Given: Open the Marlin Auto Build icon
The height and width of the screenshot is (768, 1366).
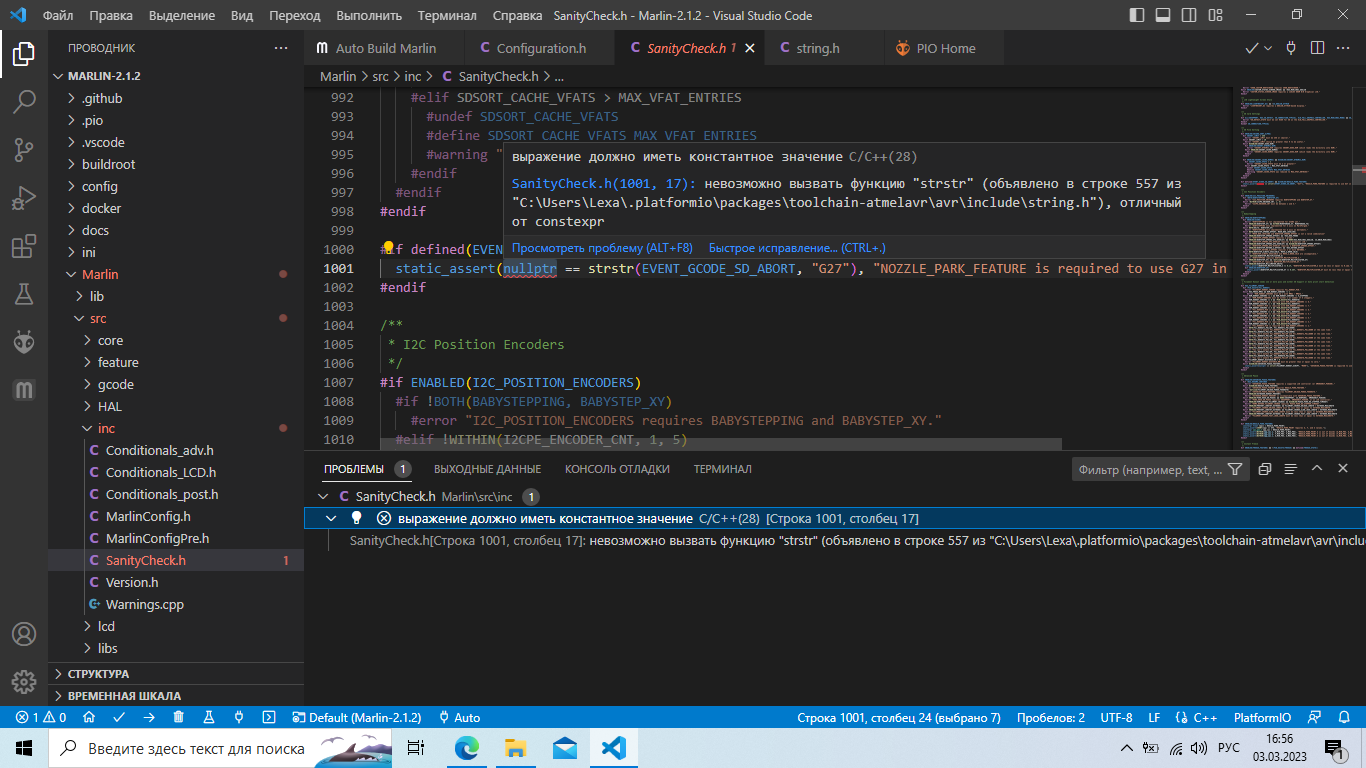Looking at the screenshot, I should [x=24, y=390].
